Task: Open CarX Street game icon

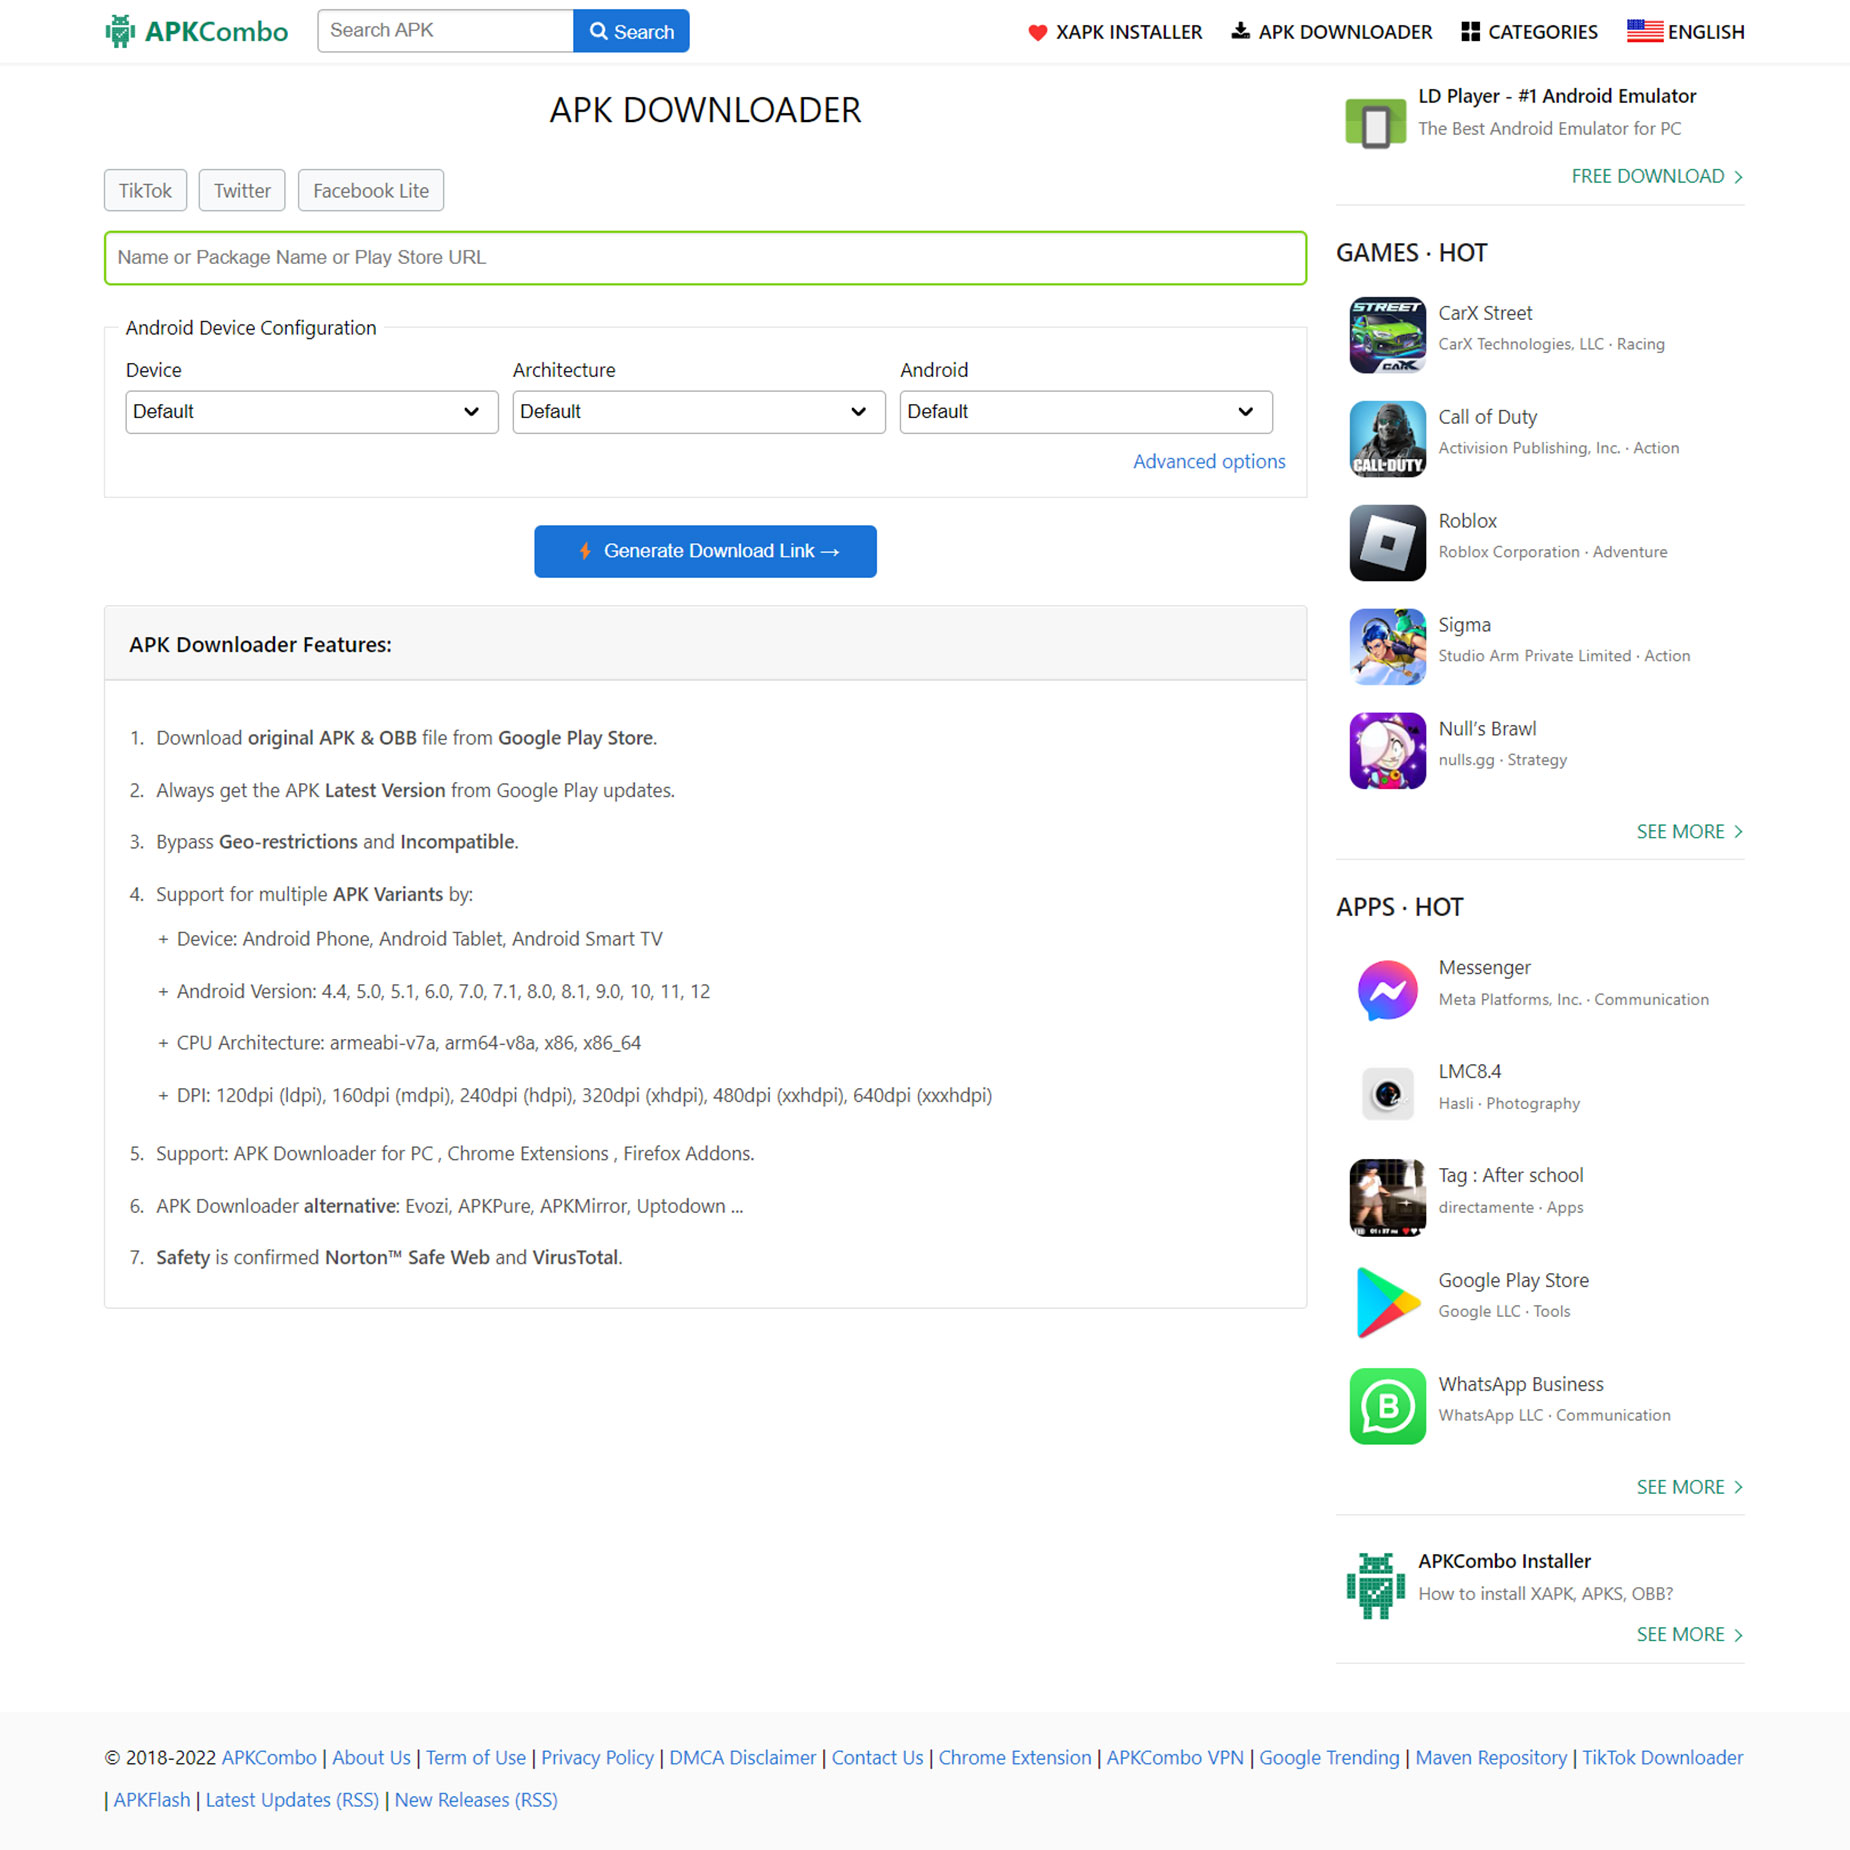Action: (x=1387, y=335)
